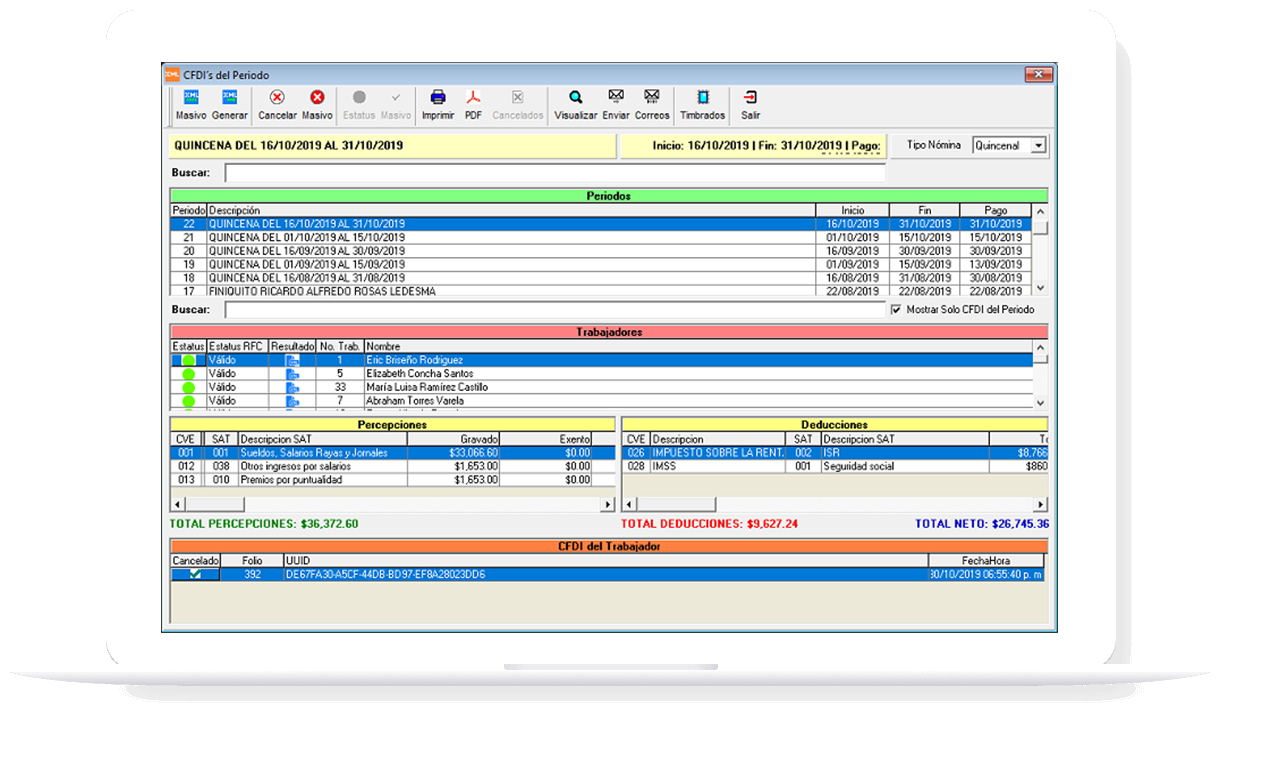Screen dimensions: 1275x767
Task: Click the red Masivo cancel icon
Action: 317,97
